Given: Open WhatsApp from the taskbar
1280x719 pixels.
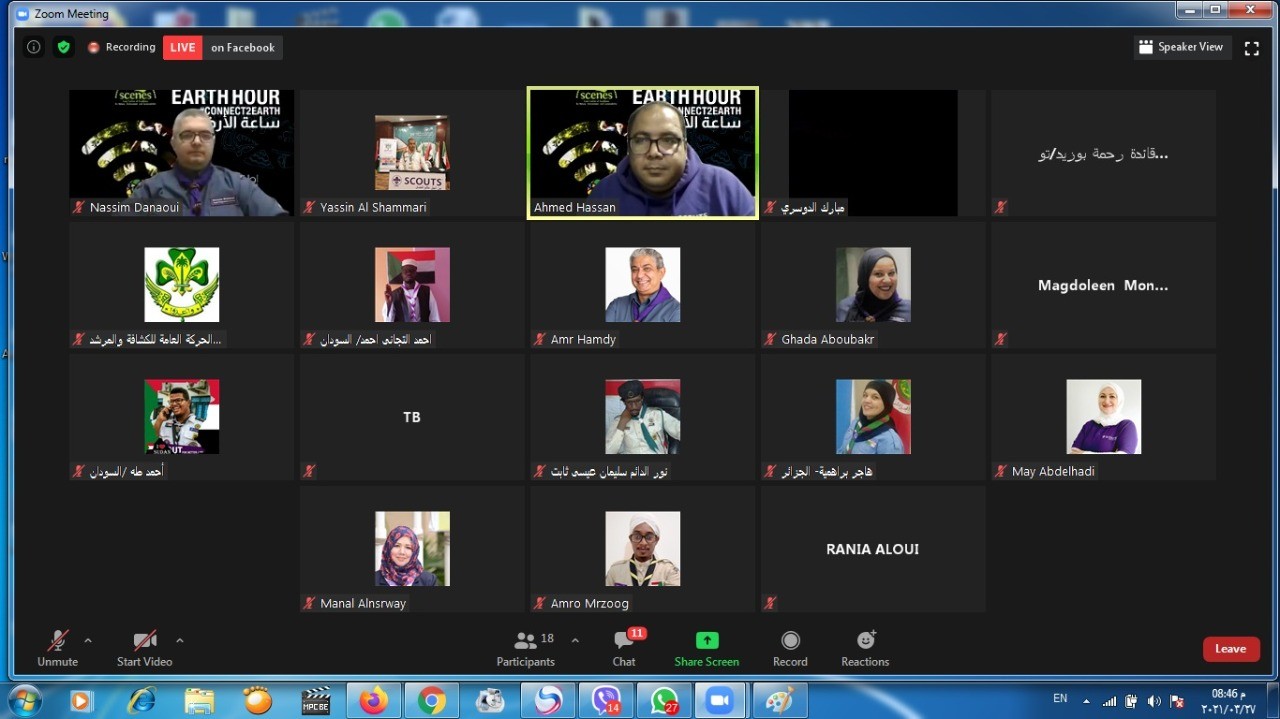Looking at the screenshot, I should click(x=664, y=701).
